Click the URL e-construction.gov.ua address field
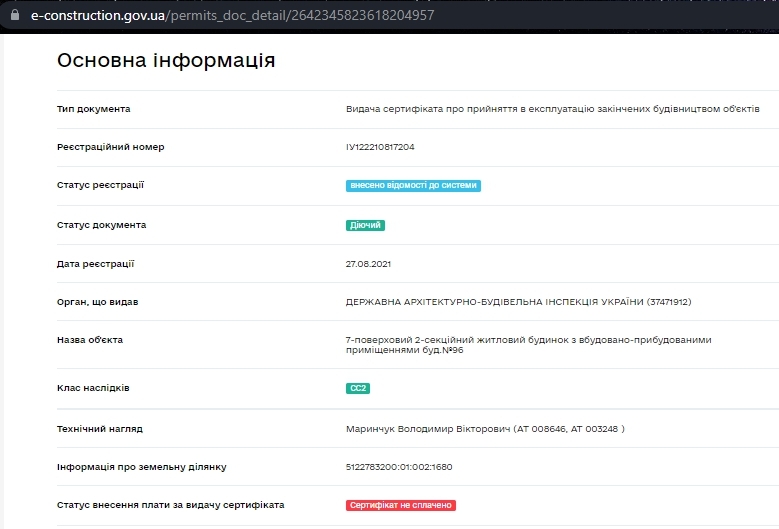The height and width of the screenshot is (529, 779). [x=233, y=15]
